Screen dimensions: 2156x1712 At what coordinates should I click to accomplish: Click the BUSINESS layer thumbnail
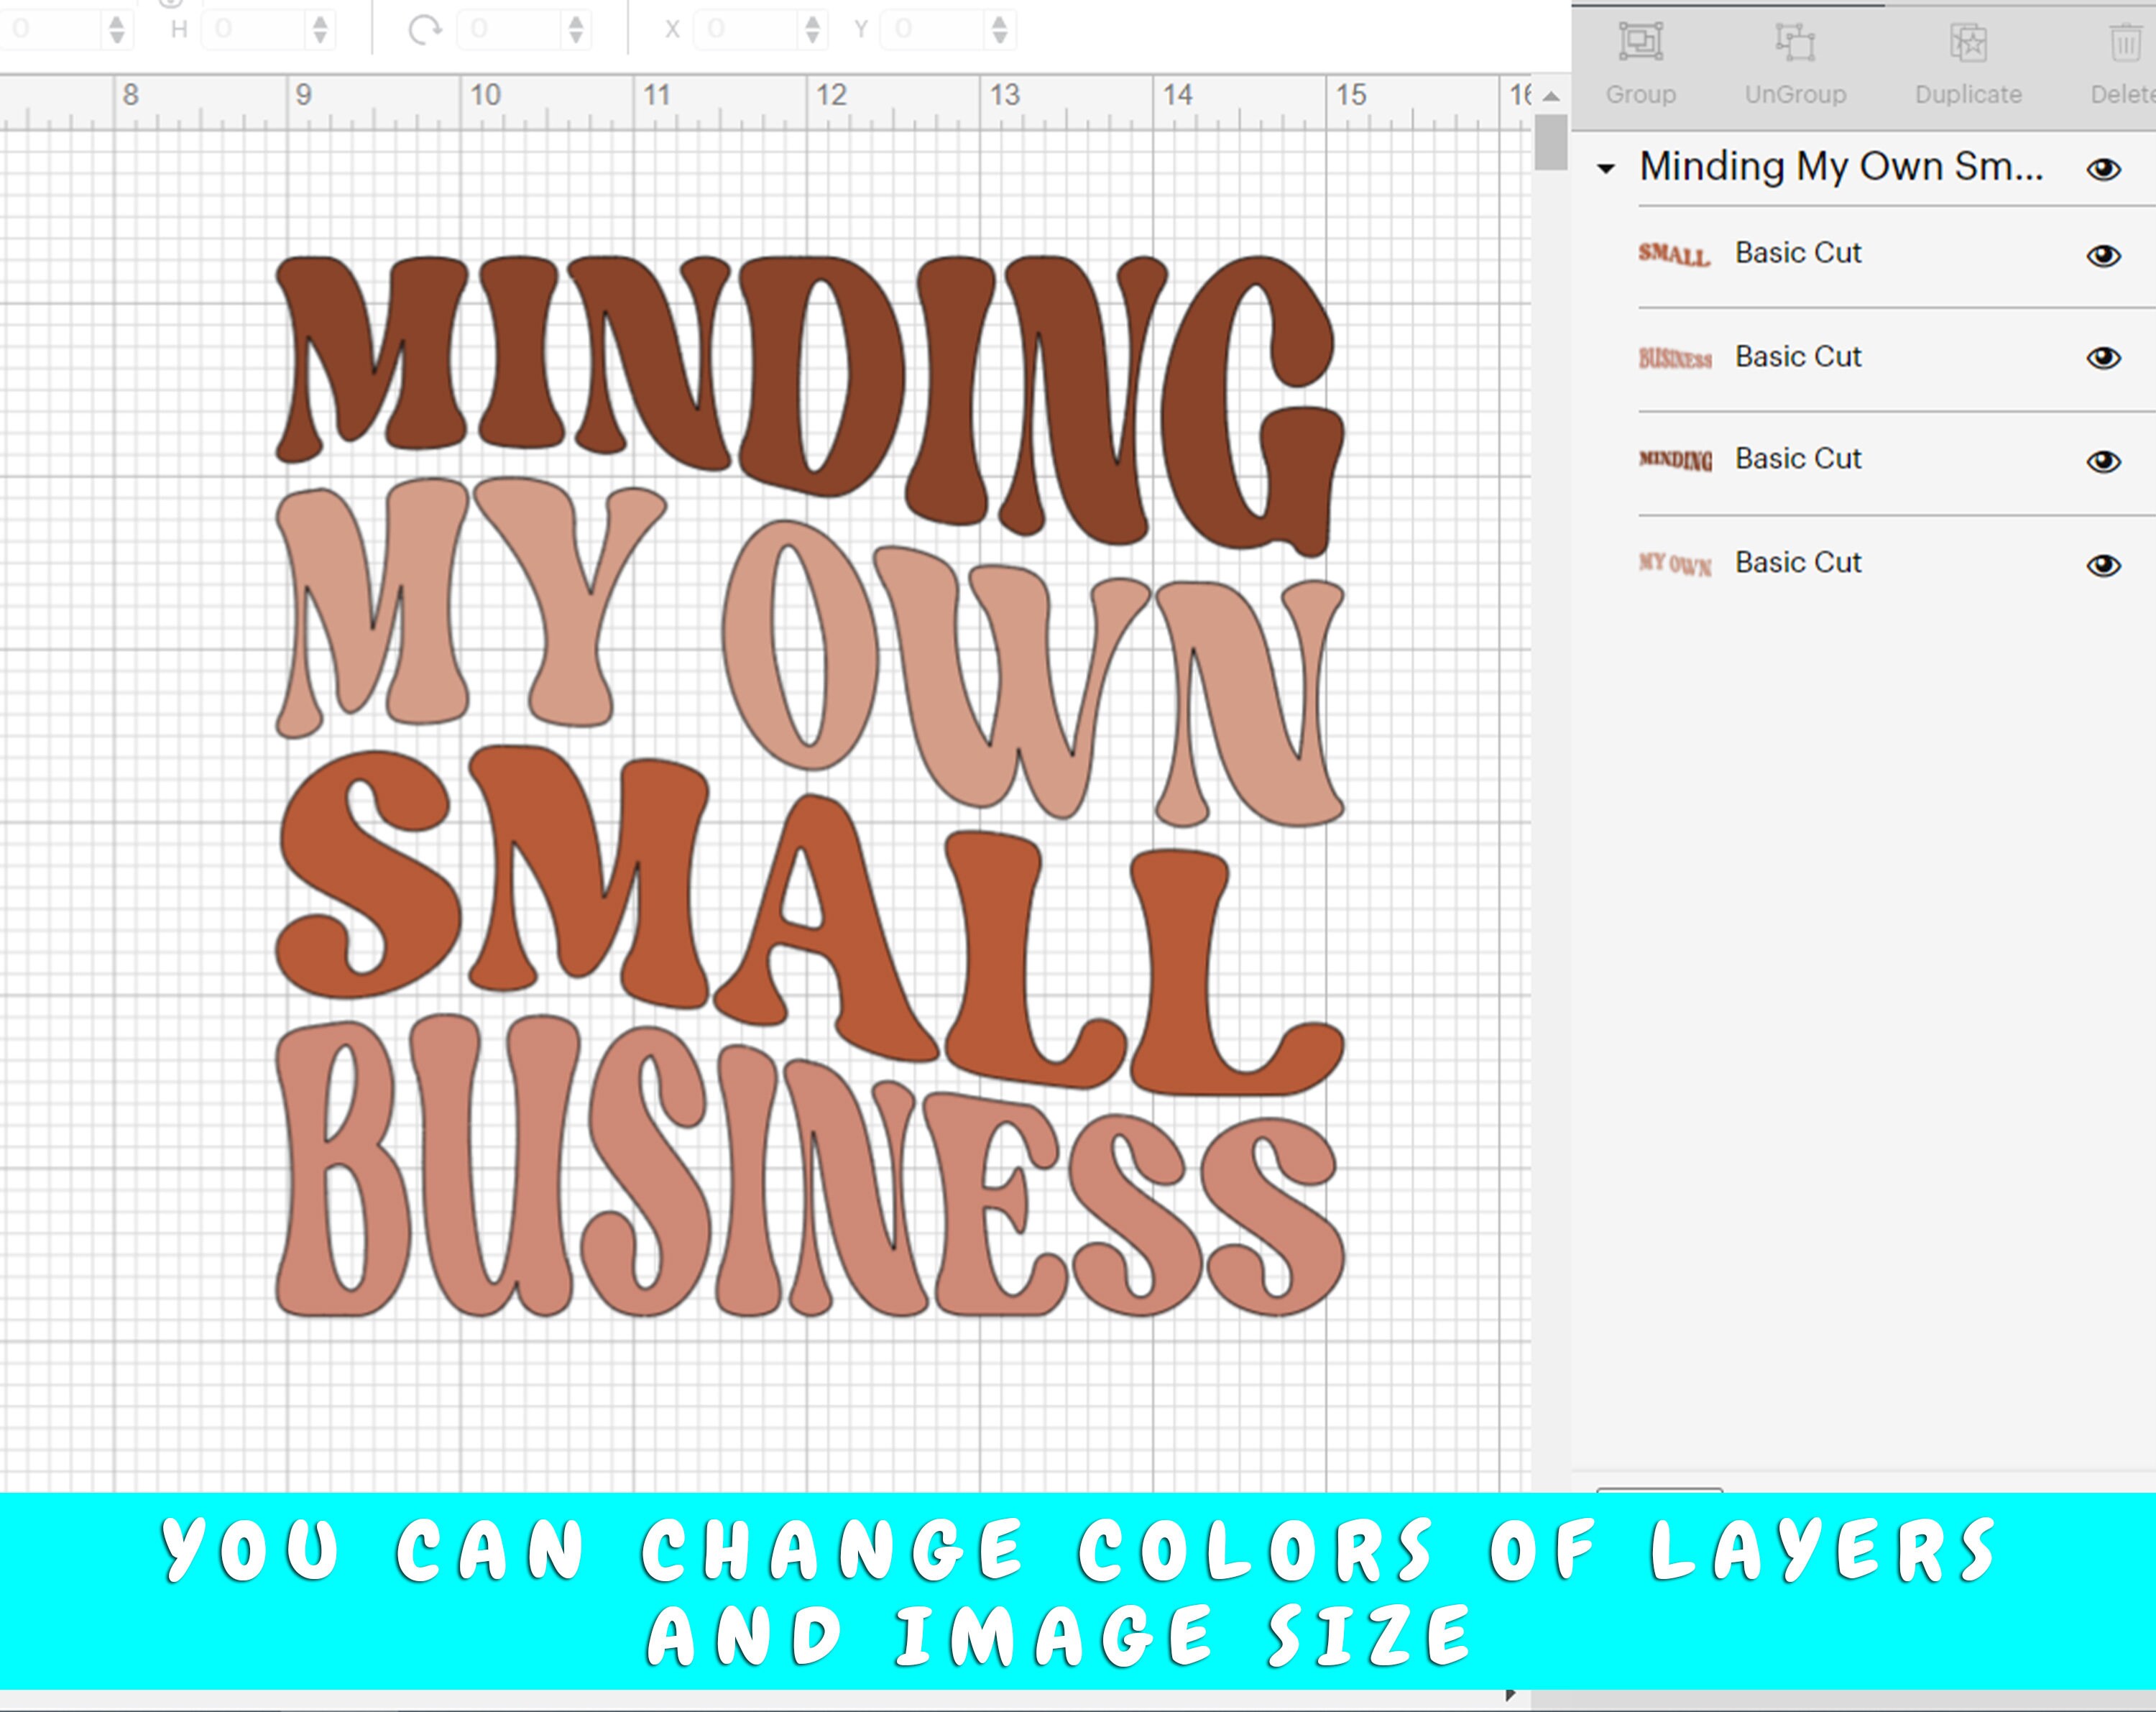click(x=1674, y=356)
